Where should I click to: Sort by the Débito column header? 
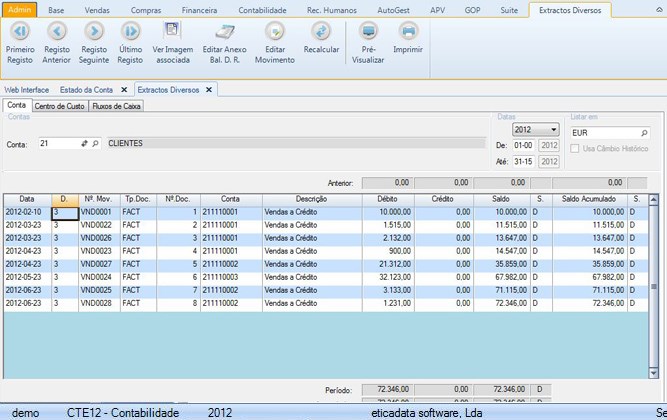click(387, 199)
